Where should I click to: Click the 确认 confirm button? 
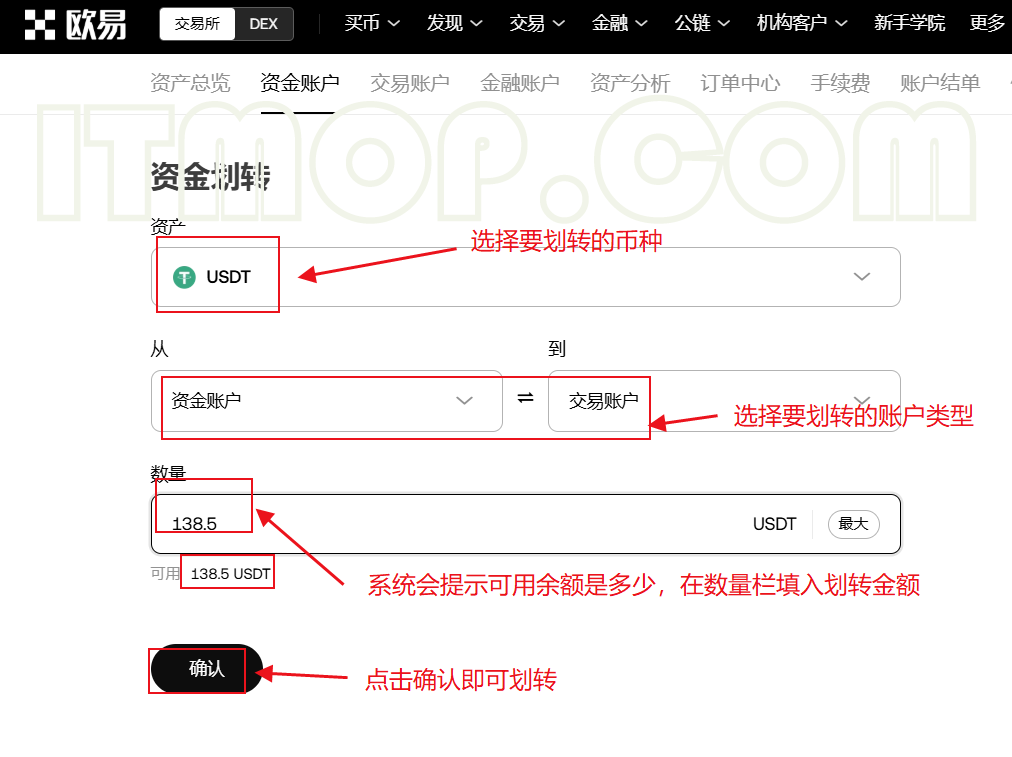[x=206, y=669]
